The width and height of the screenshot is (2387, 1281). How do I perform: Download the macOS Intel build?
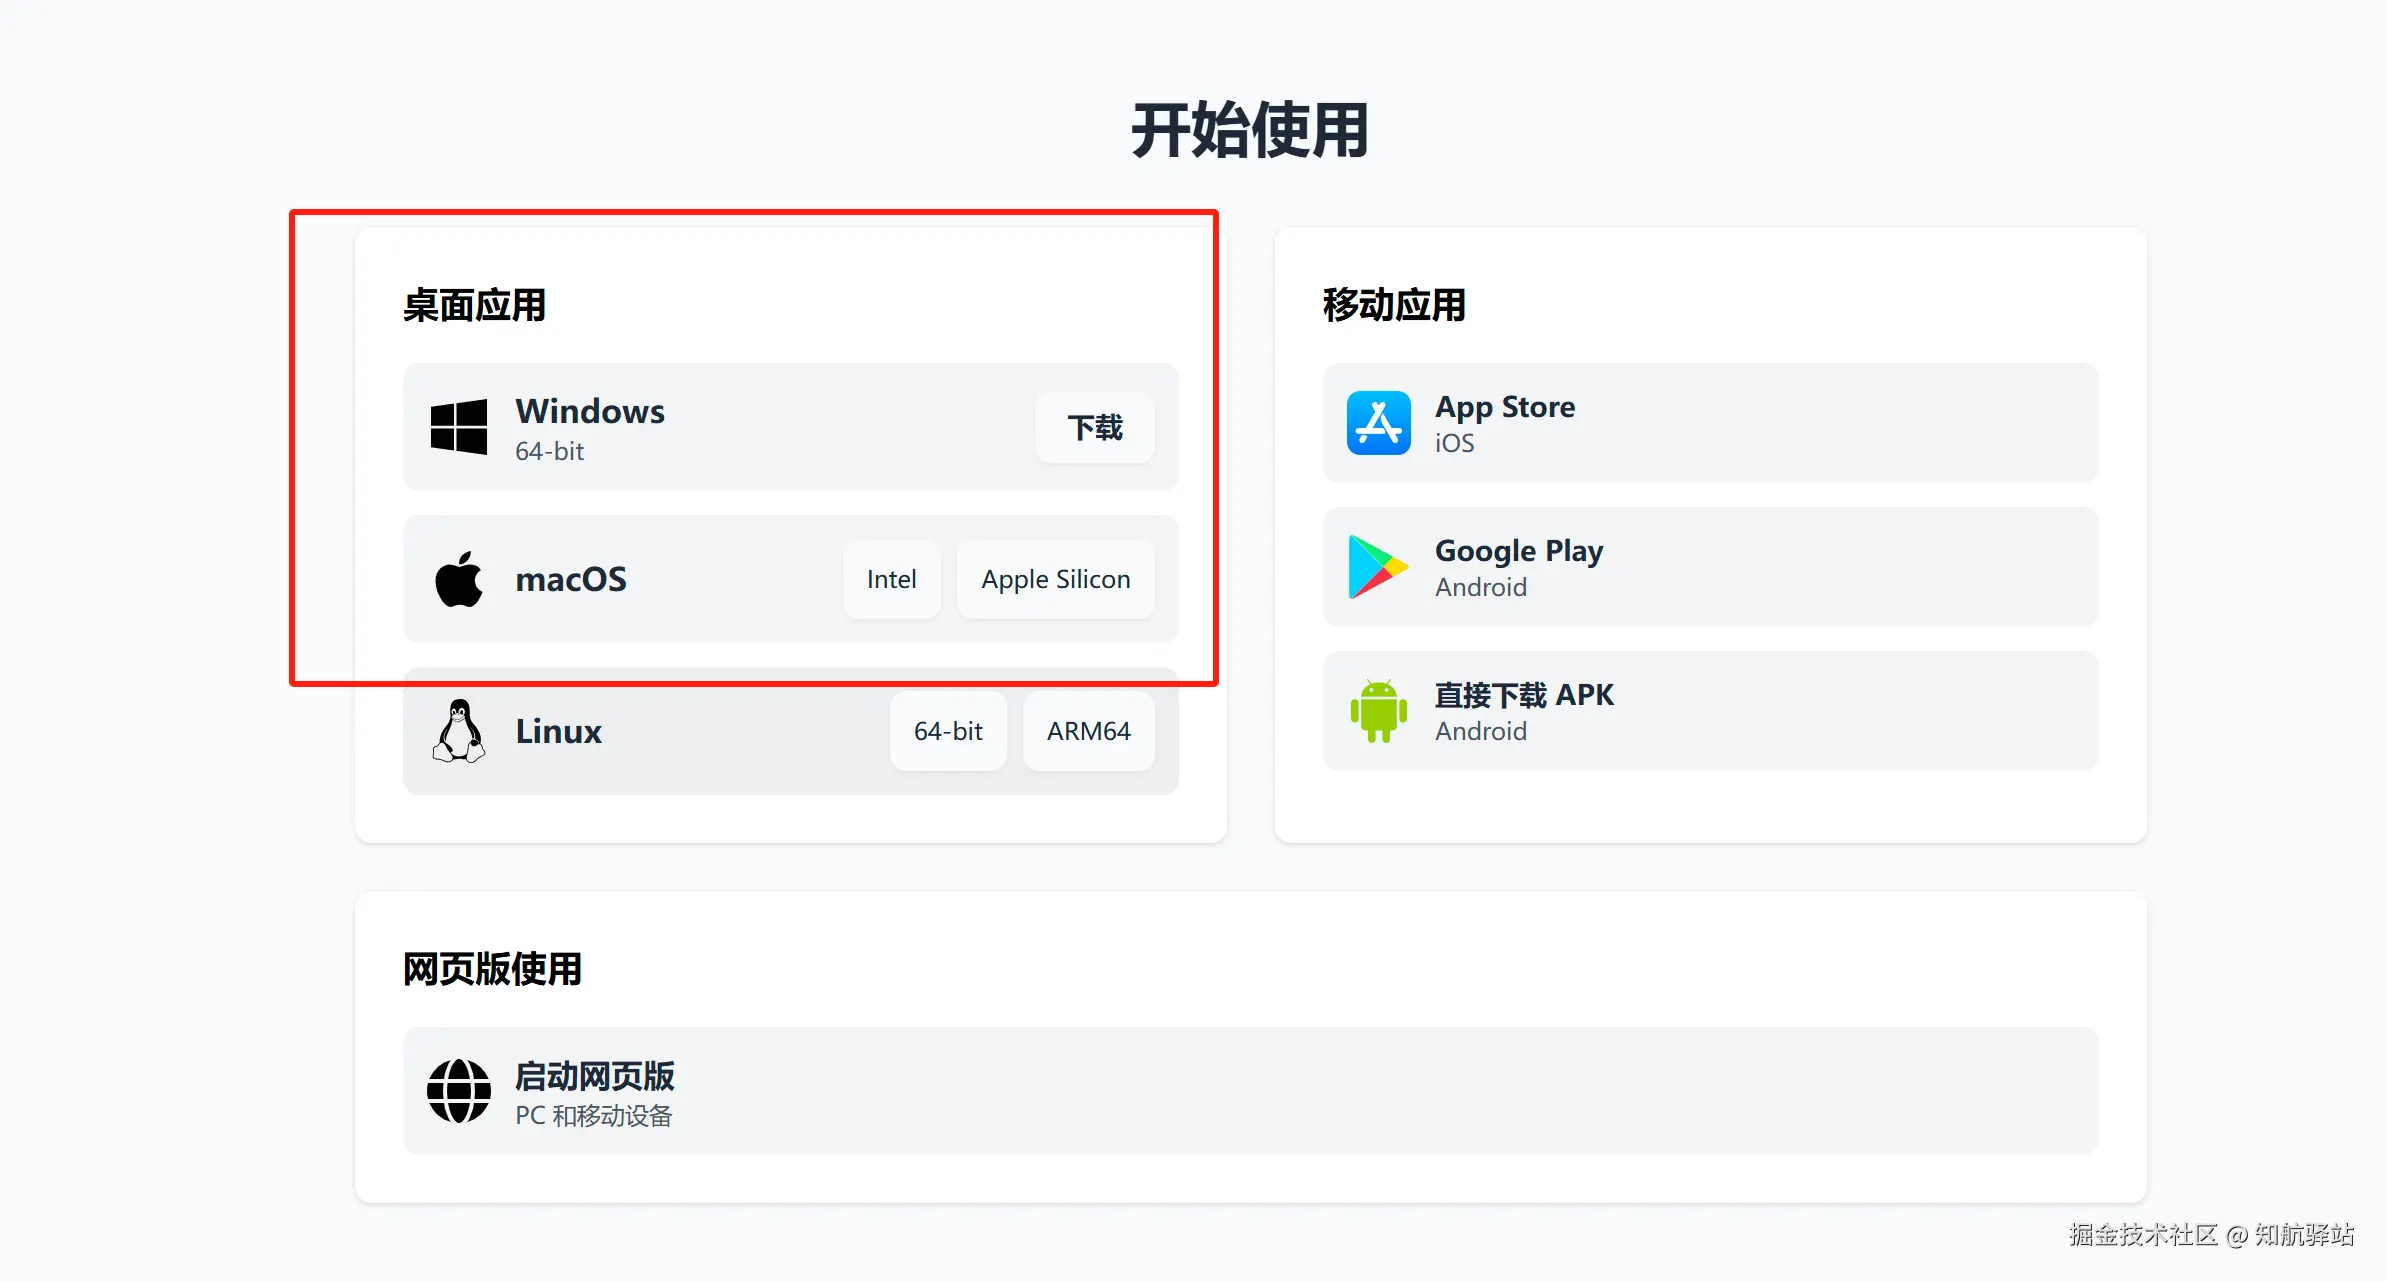(x=891, y=580)
